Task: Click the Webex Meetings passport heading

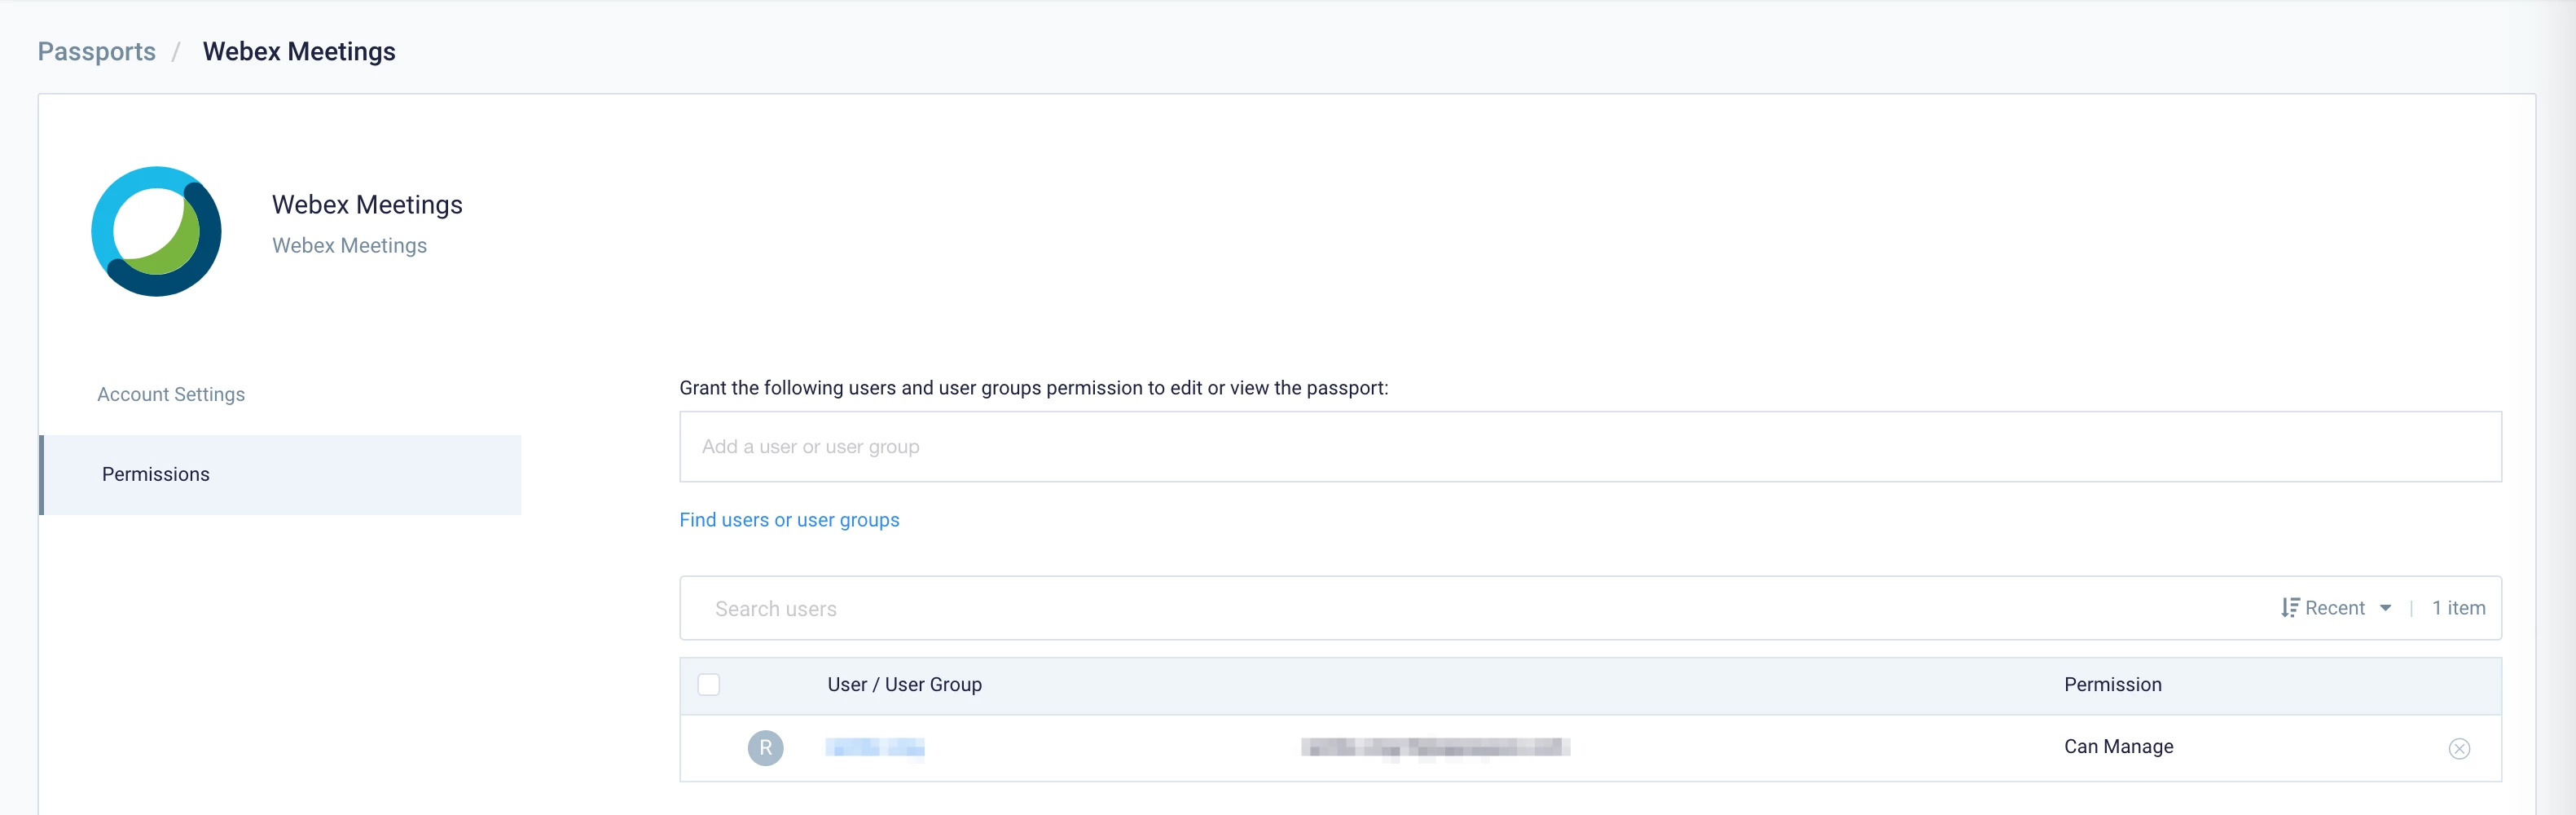Action: click(x=367, y=205)
